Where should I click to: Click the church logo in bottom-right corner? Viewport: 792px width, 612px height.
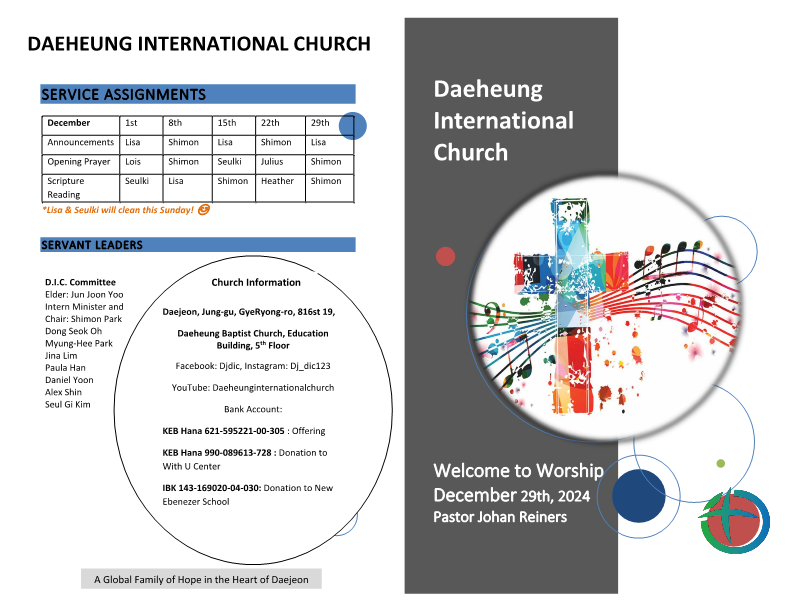click(735, 521)
